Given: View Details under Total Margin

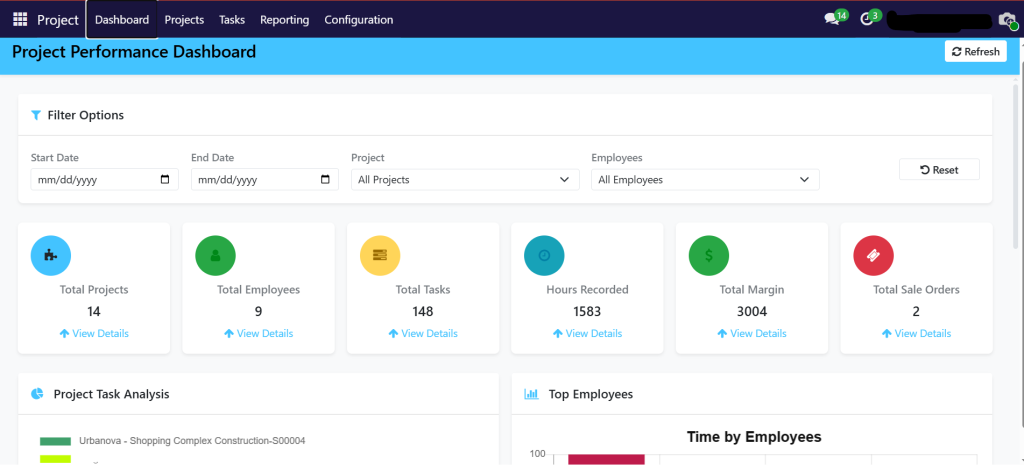Looking at the screenshot, I should pyautogui.click(x=752, y=334).
